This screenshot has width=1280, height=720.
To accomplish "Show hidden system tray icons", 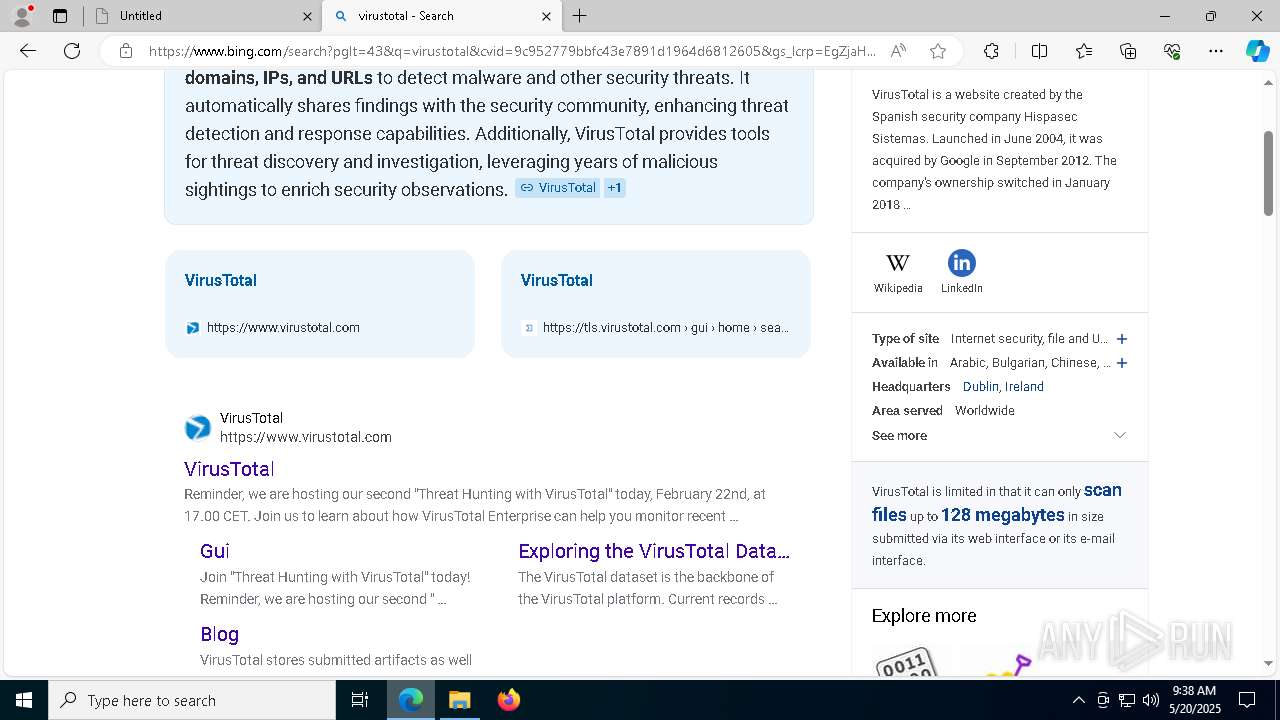I will tap(1078, 700).
